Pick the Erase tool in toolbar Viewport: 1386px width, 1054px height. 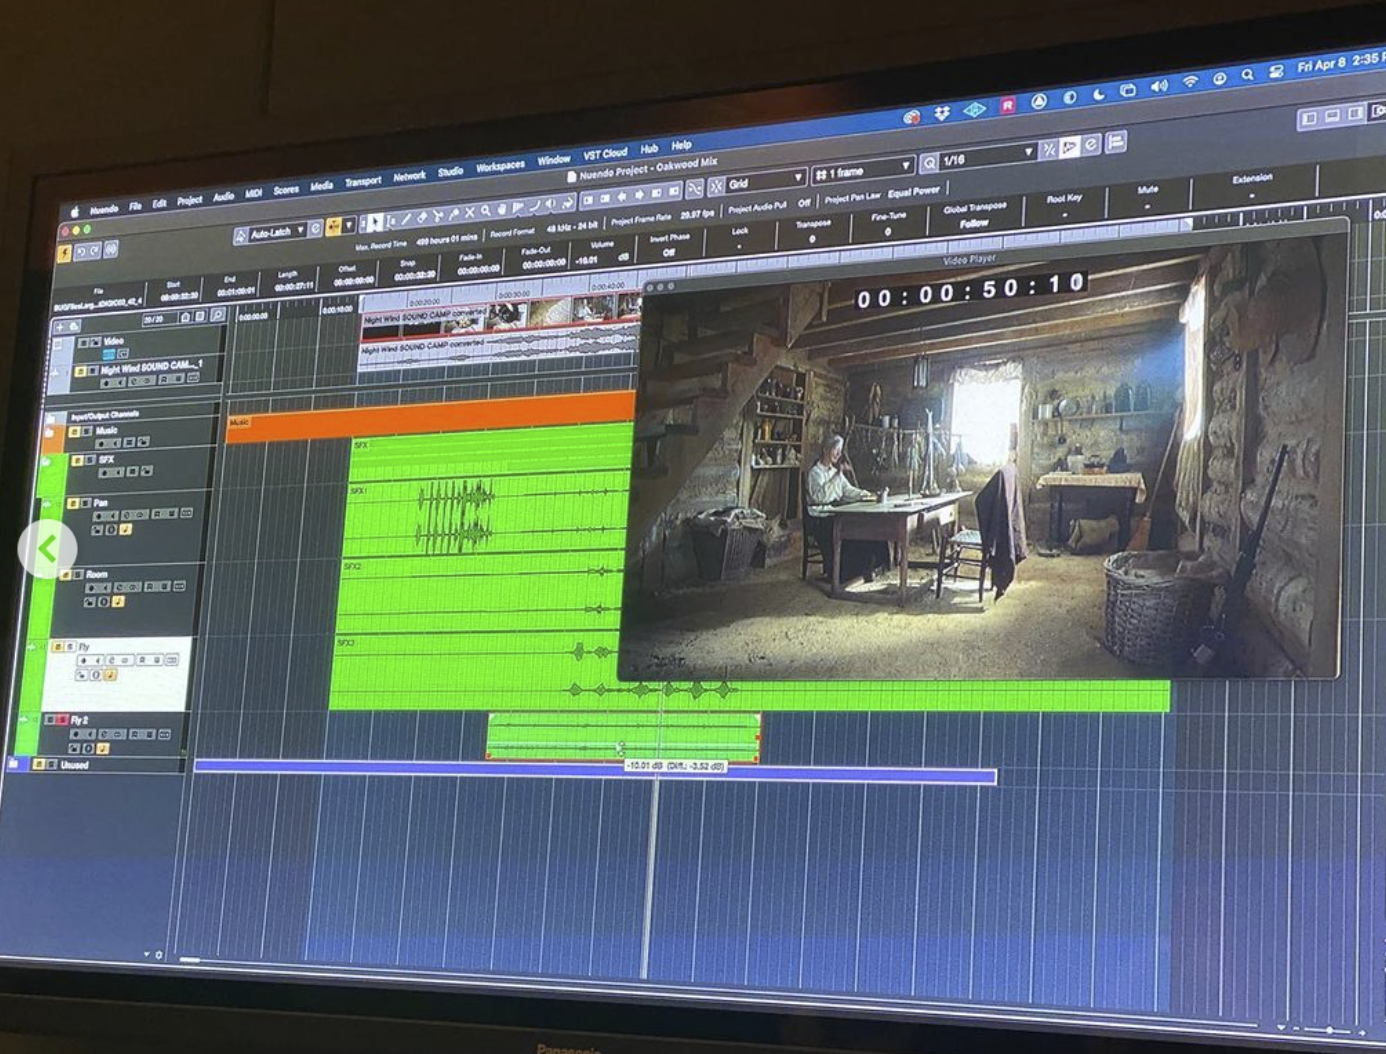click(x=421, y=217)
